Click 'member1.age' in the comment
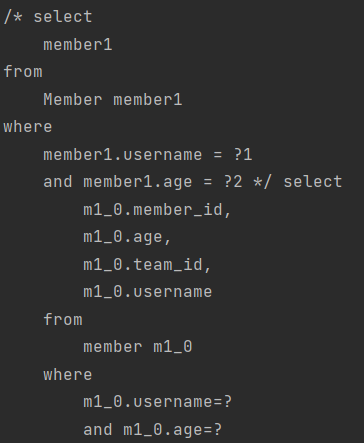Image resolution: width=364 pixels, height=443 pixels. coord(138,183)
